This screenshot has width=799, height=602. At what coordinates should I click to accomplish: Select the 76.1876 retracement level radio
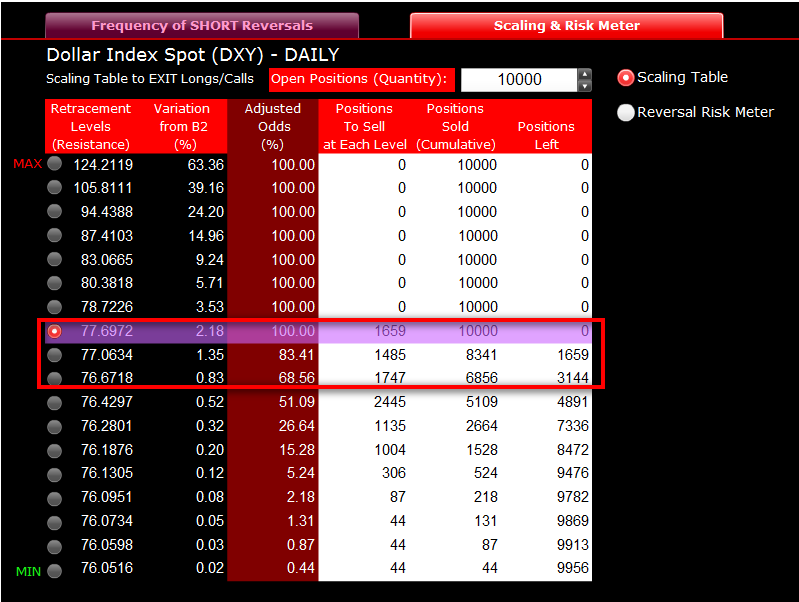click(x=55, y=451)
